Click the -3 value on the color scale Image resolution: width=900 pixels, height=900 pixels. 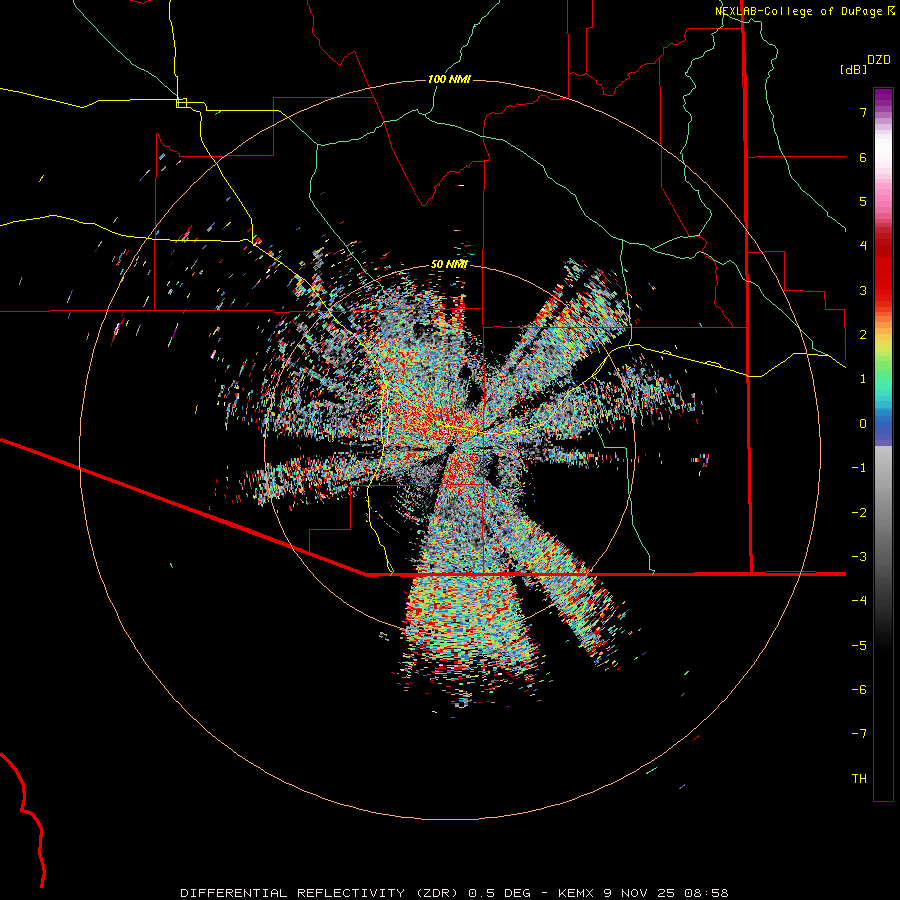(859, 557)
